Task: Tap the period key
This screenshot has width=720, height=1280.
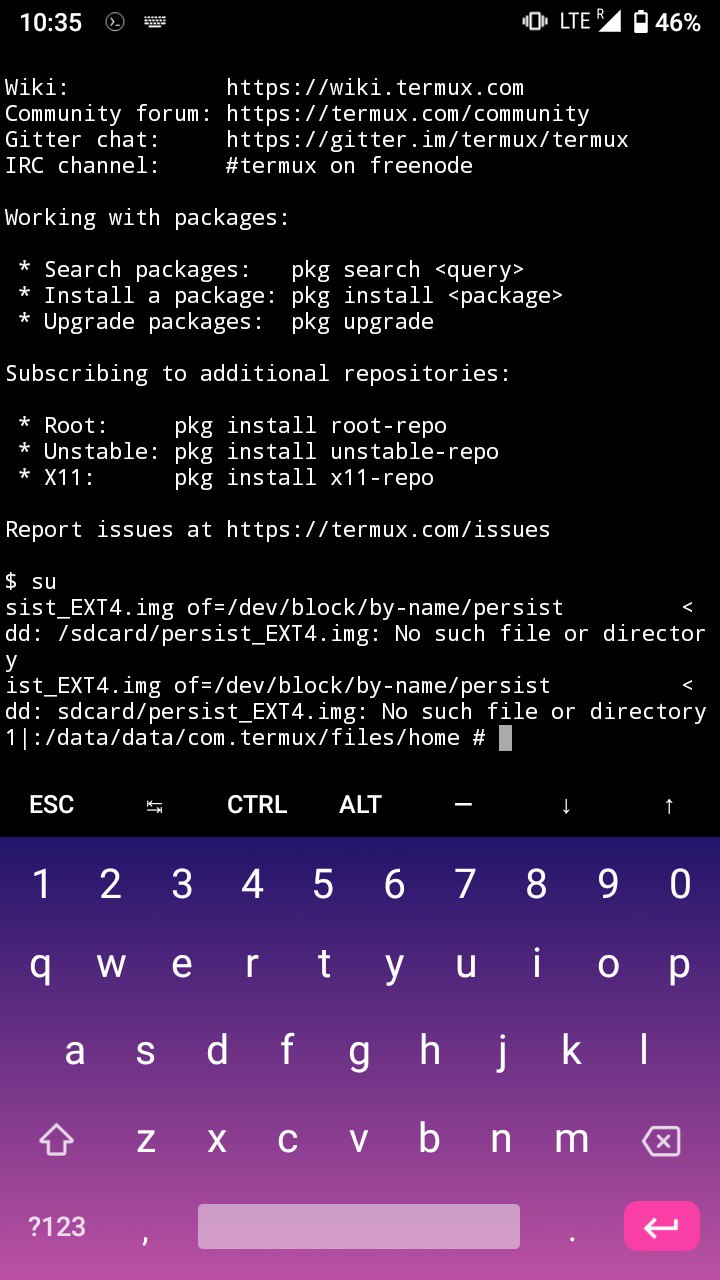Action: [573, 1238]
